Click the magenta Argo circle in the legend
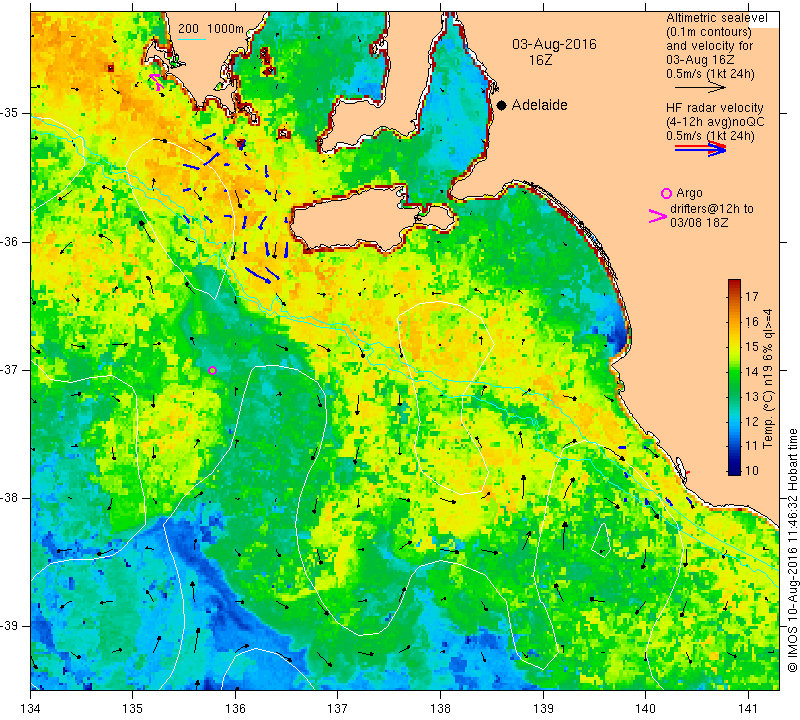800x720 pixels. click(666, 193)
